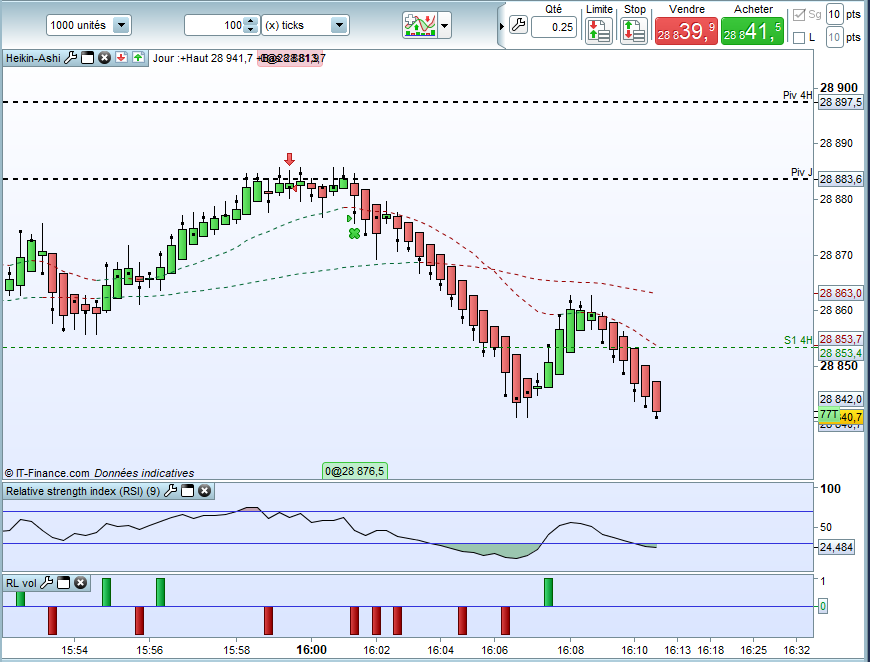Click the 15:54 time axis label
The height and width of the screenshot is (662, 870).
[x=74, y=650]
